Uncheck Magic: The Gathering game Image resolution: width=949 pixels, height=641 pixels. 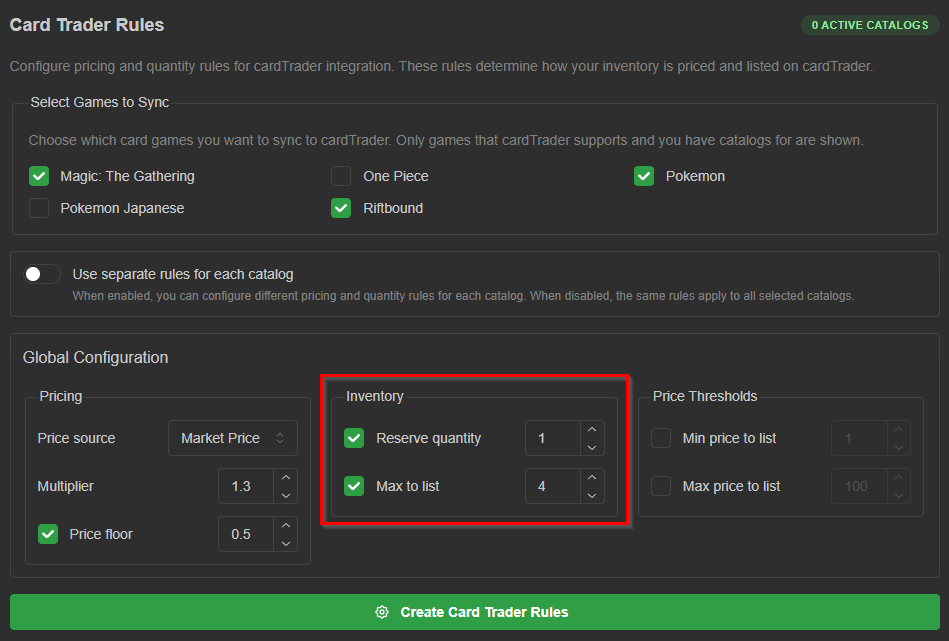point(39,176)
